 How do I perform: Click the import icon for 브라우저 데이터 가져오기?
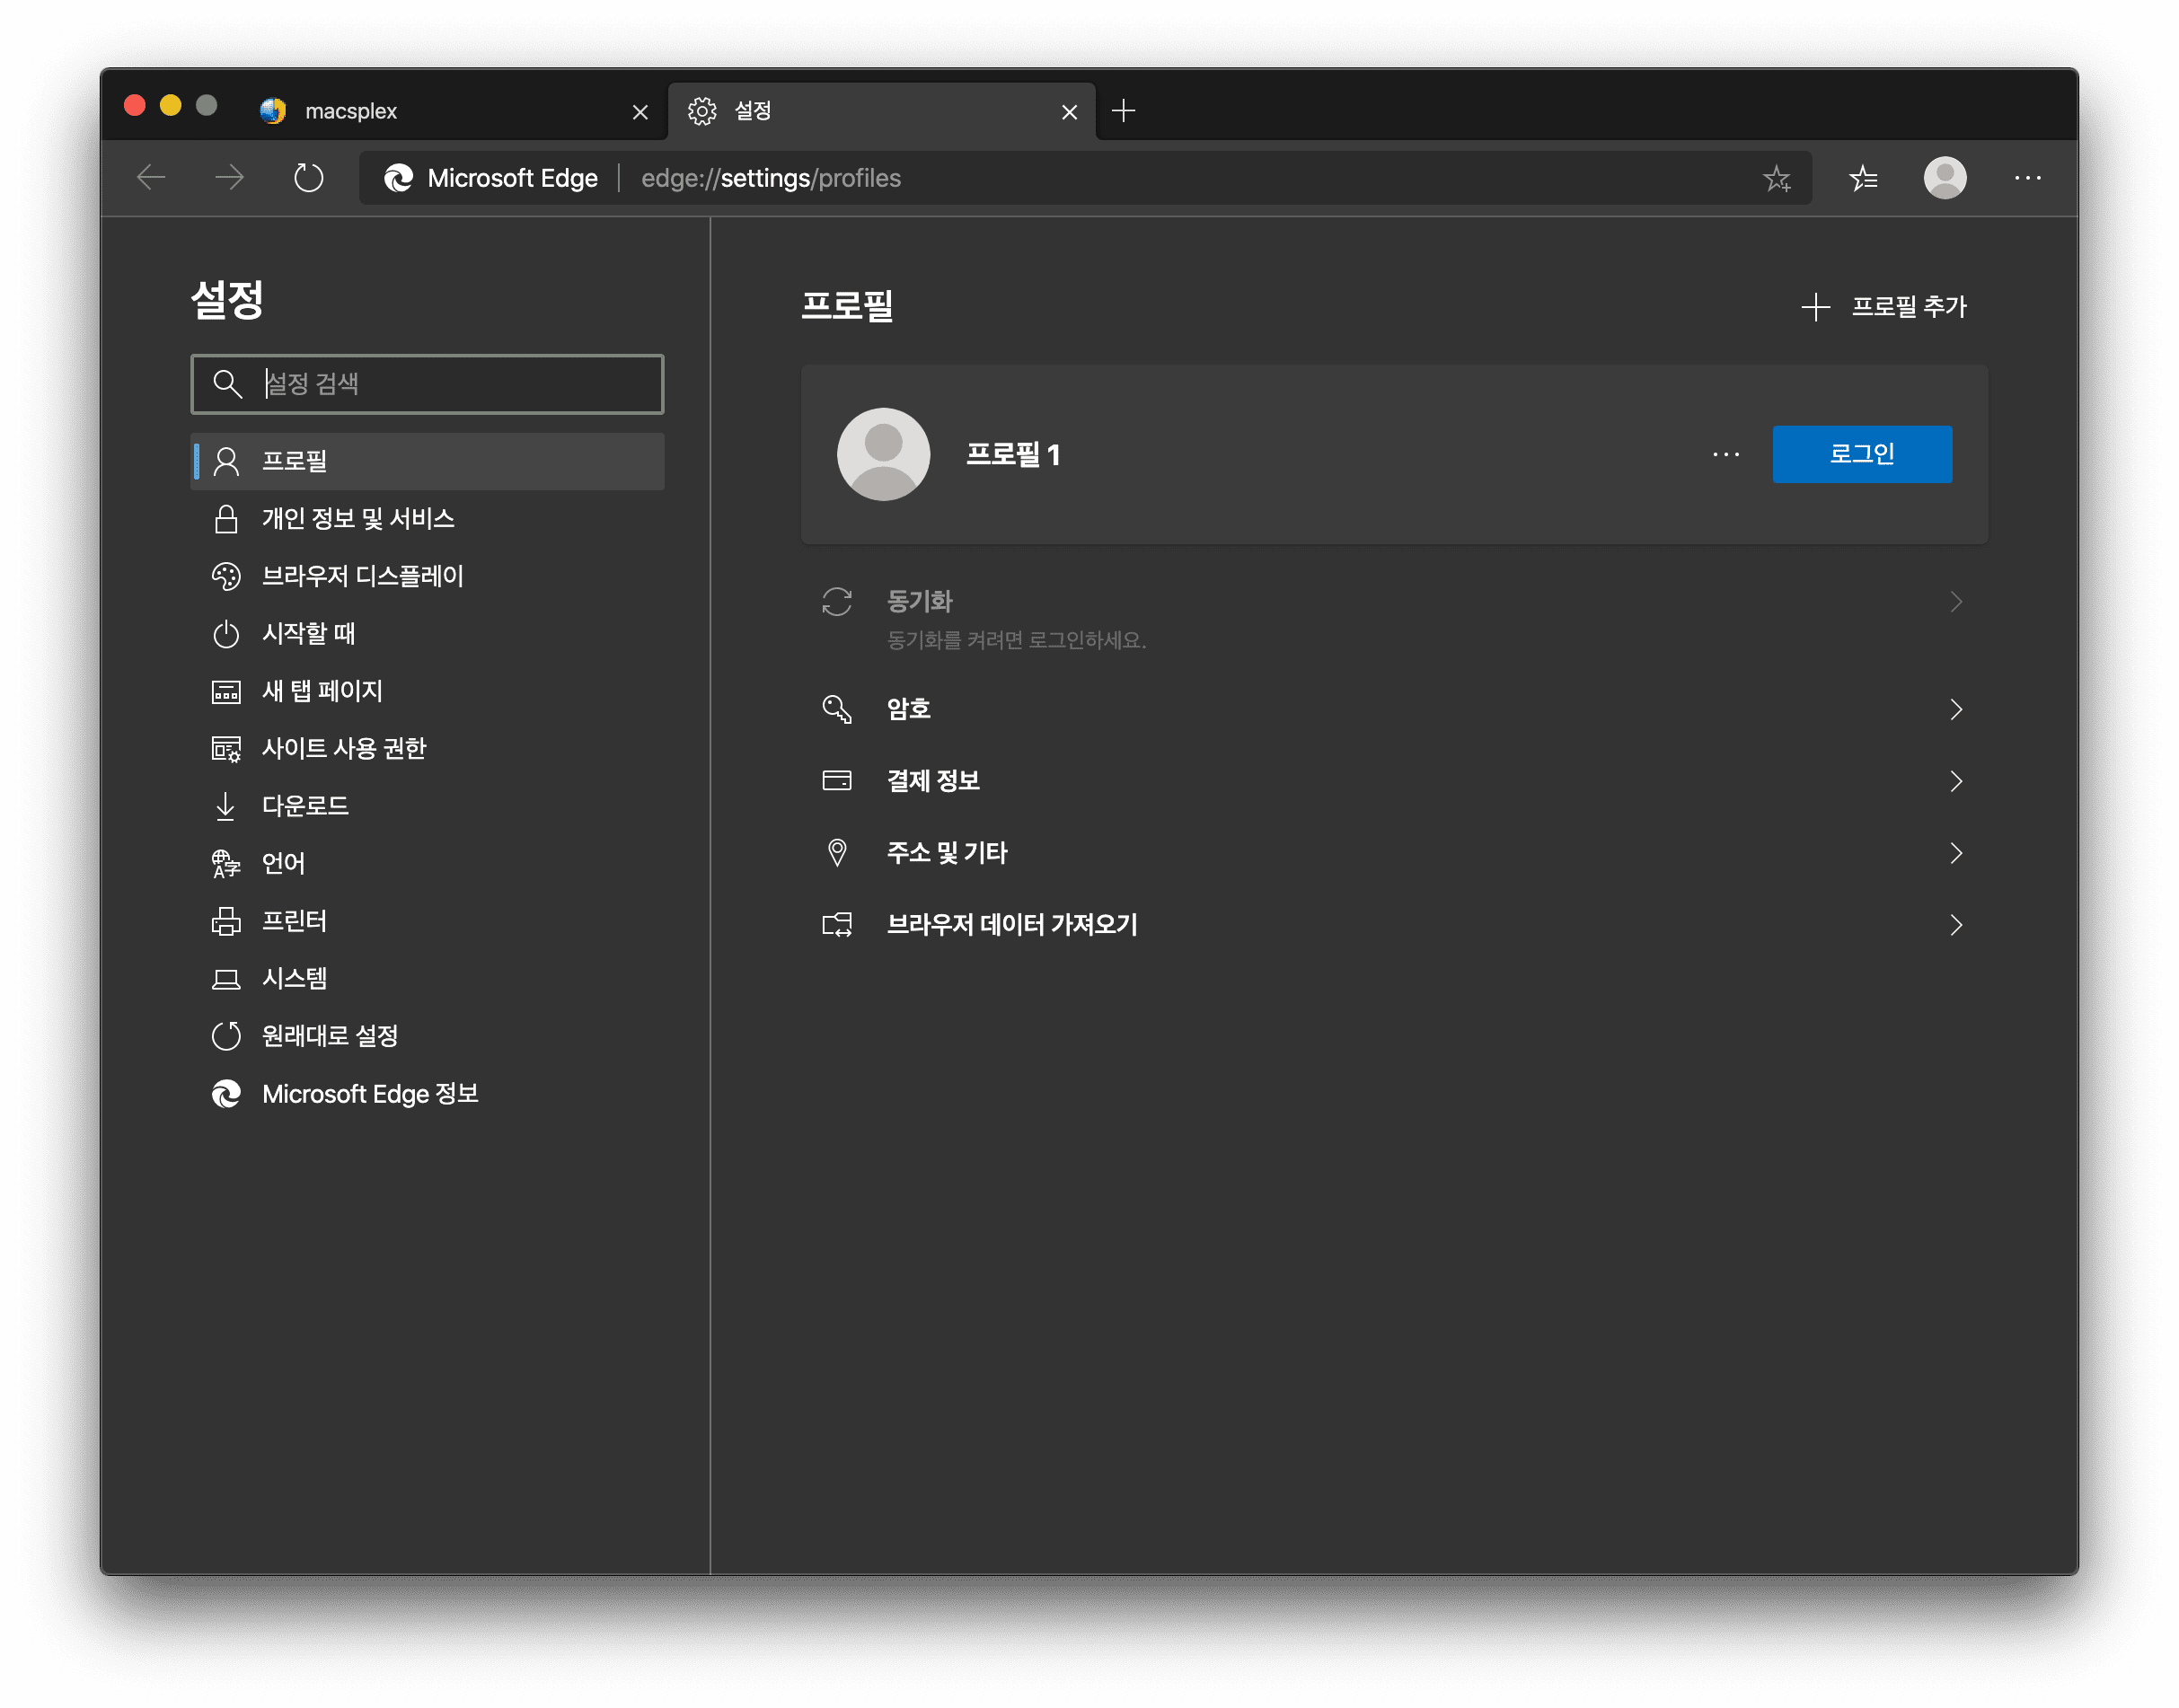[837, 925]
